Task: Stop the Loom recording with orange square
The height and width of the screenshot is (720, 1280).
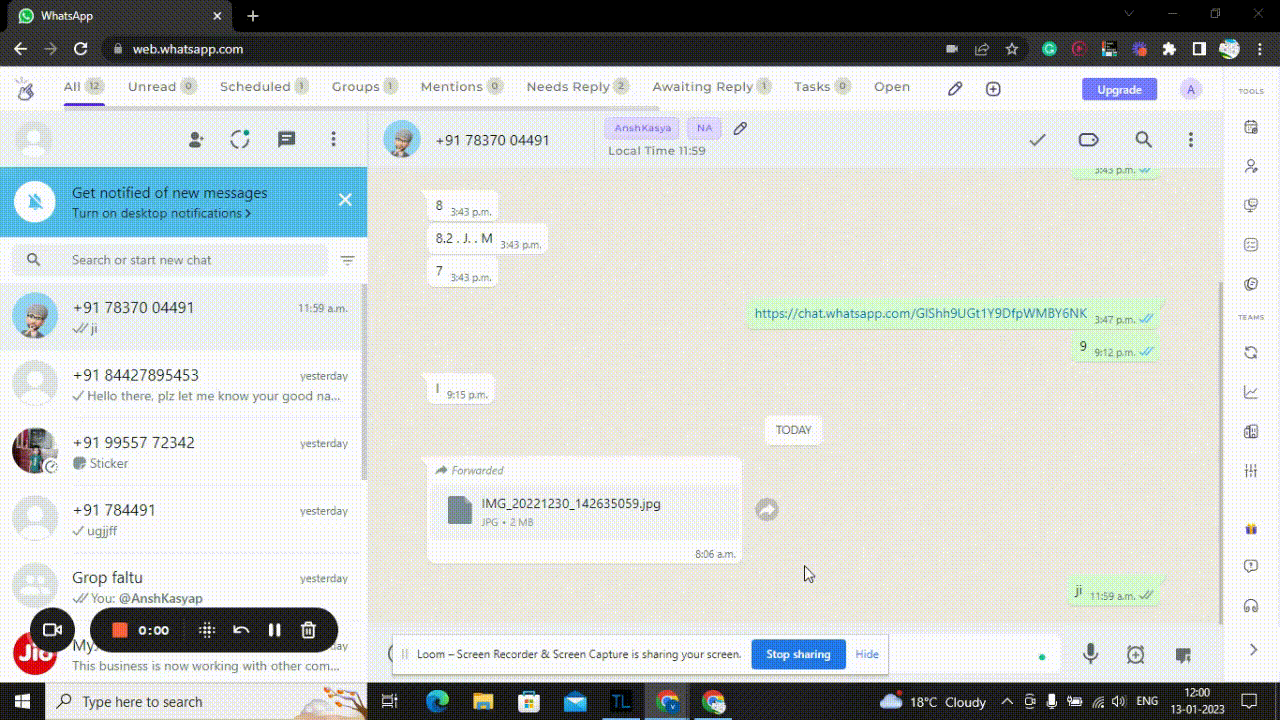Action: (x=119, y=630)
